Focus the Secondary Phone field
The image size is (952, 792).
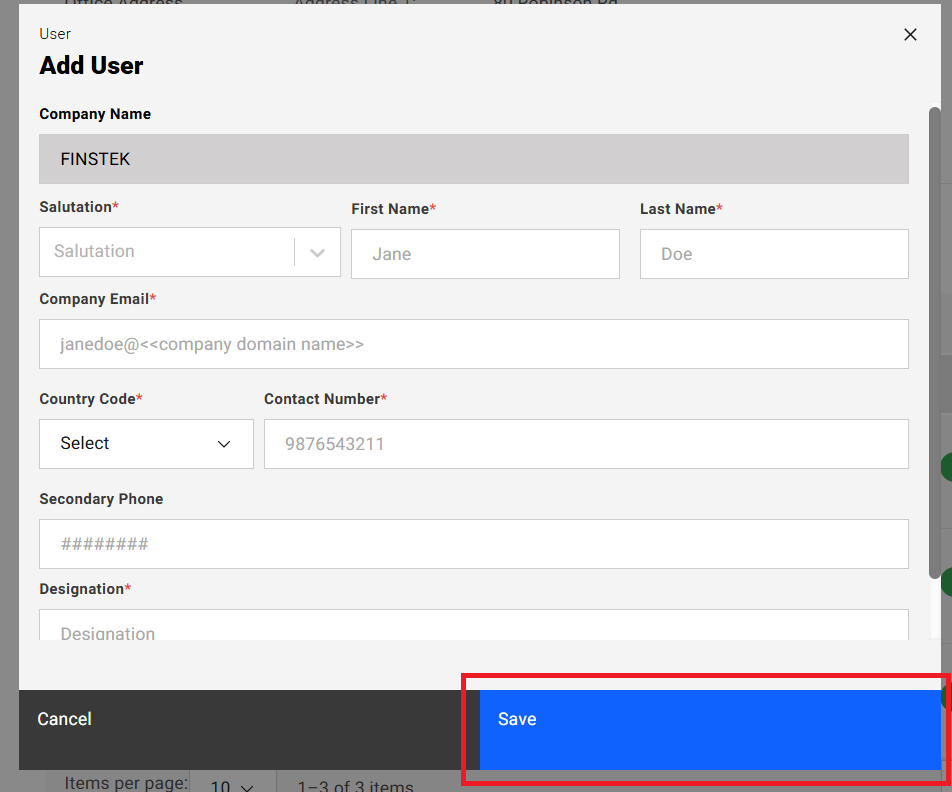[473, 544]
